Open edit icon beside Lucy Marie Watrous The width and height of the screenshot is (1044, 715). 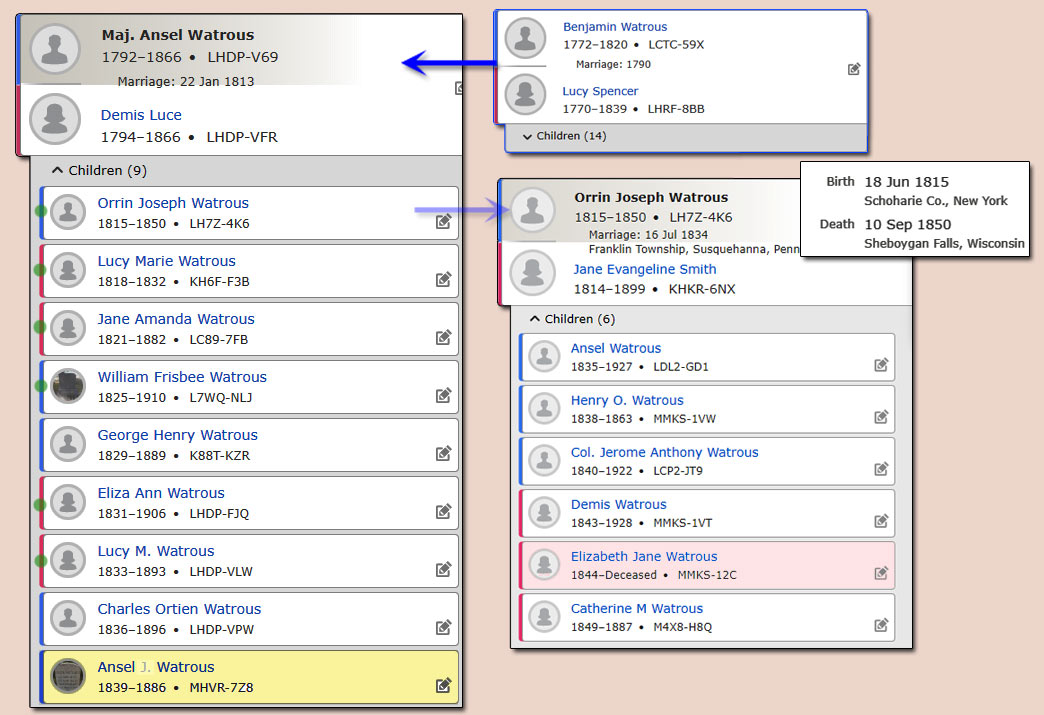pos(443,280)
